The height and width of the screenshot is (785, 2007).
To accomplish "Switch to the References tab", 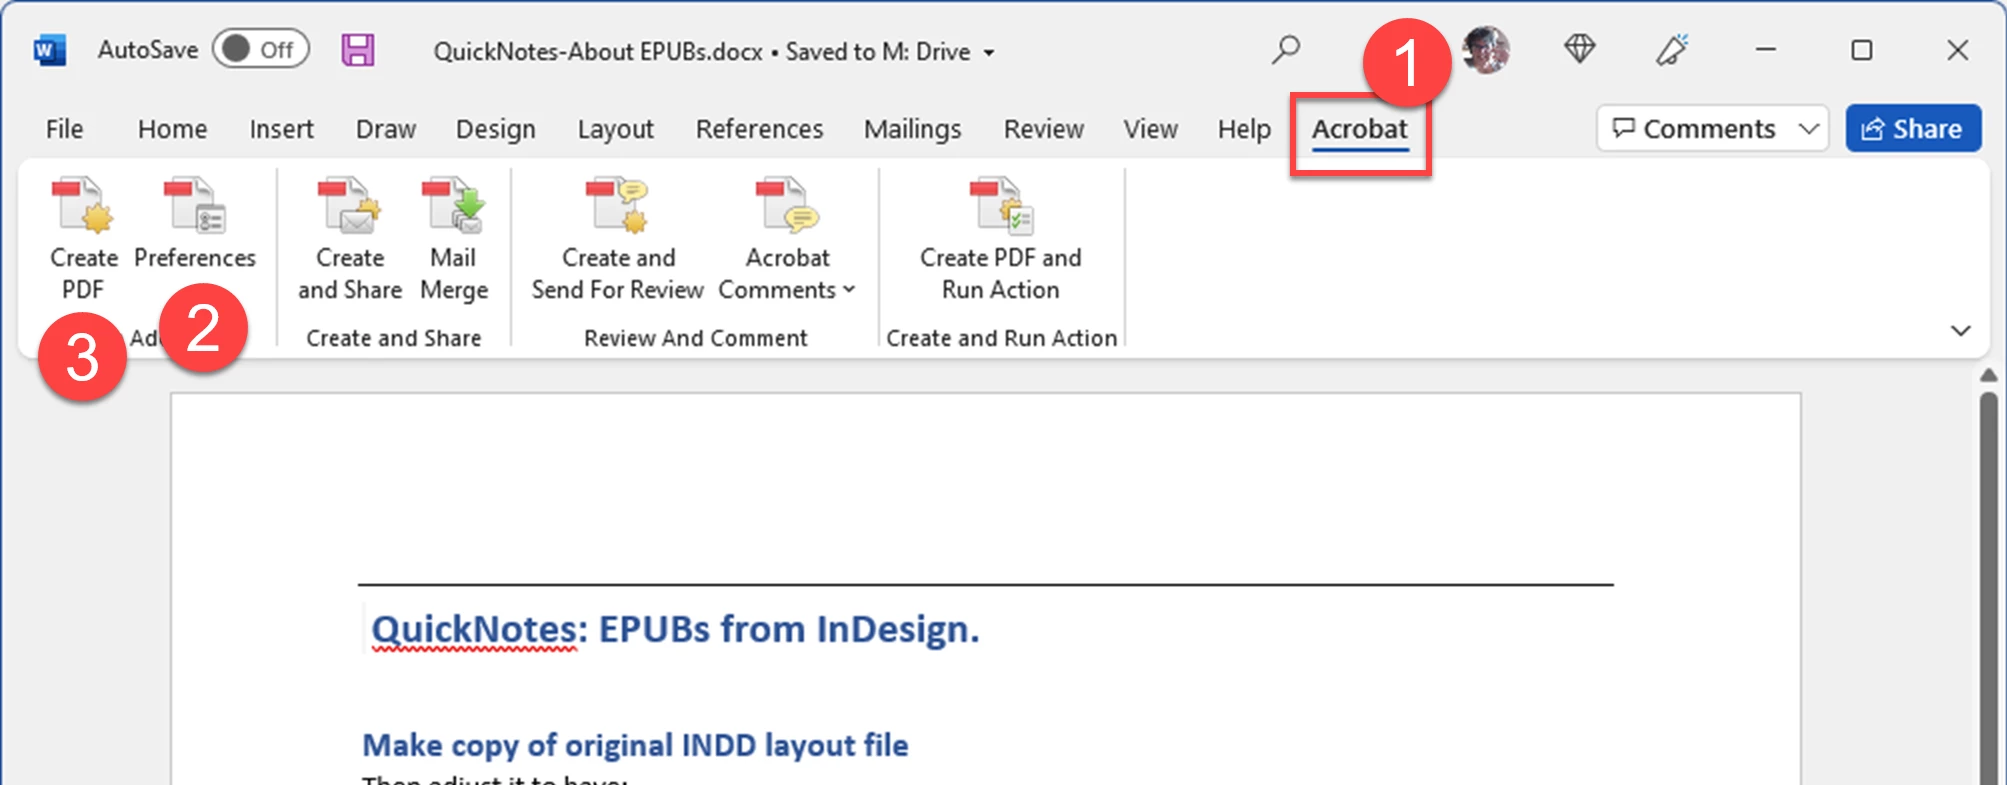I will [759, 129].
